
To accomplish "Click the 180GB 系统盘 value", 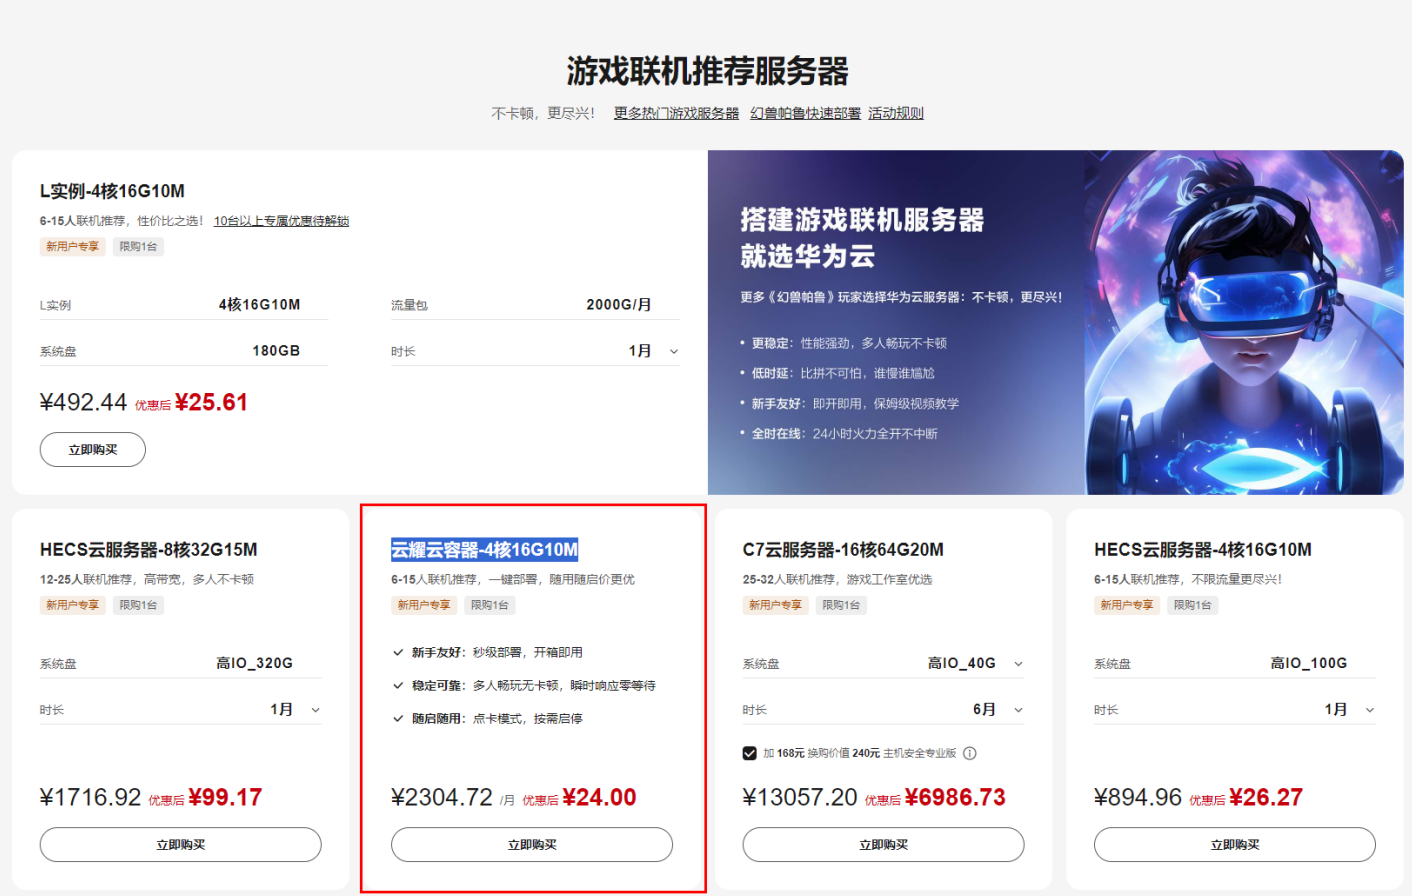I will click(x=276, y=351).
